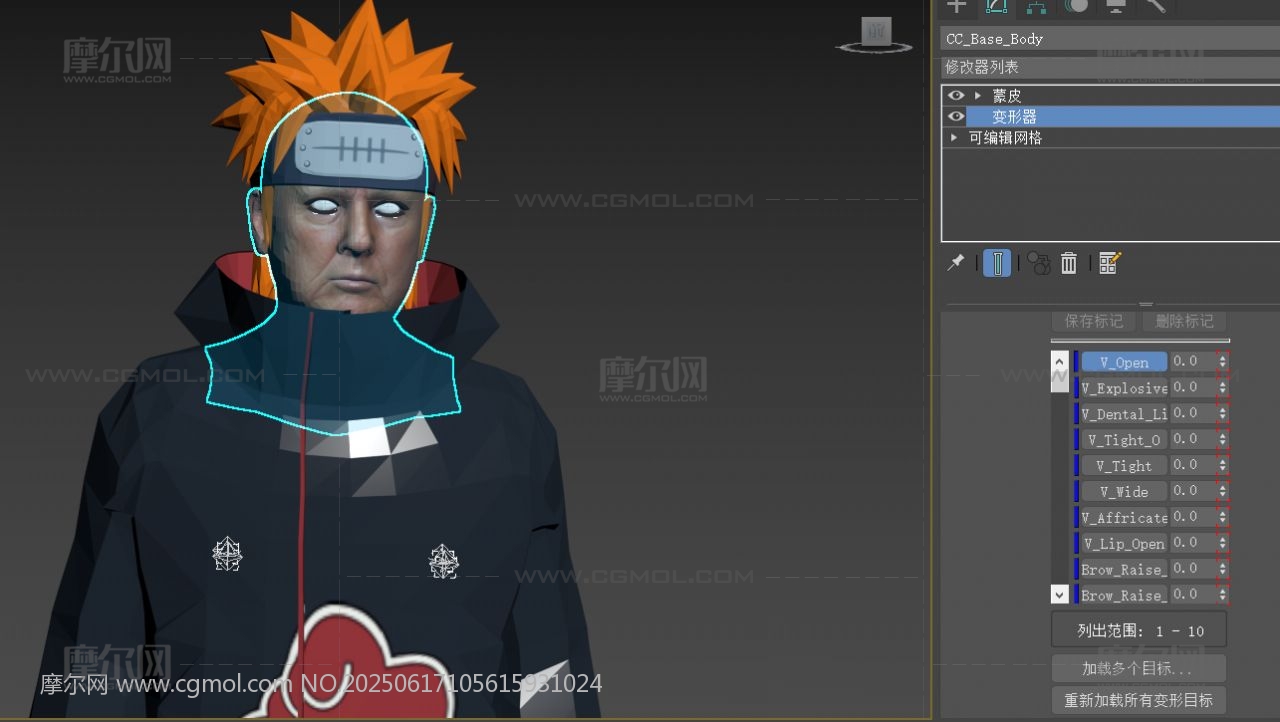Select right bone helper on cloak

click(x=444, y=561)
